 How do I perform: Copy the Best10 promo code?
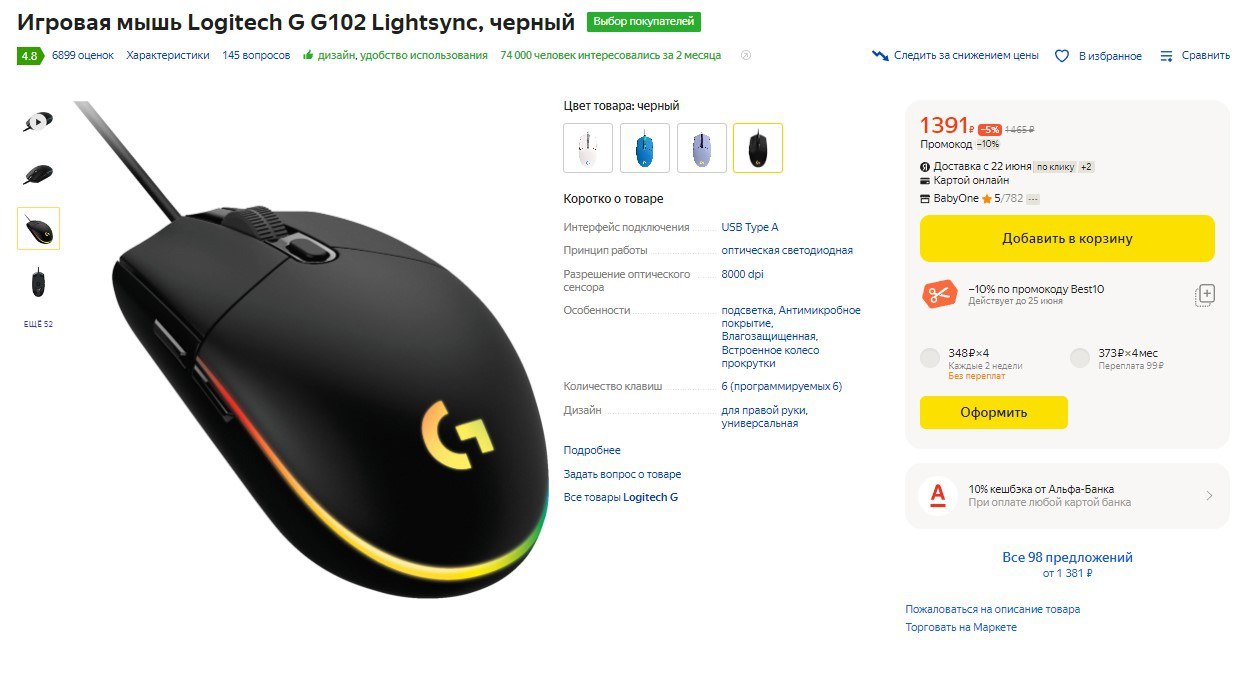tap(1205, 295)
